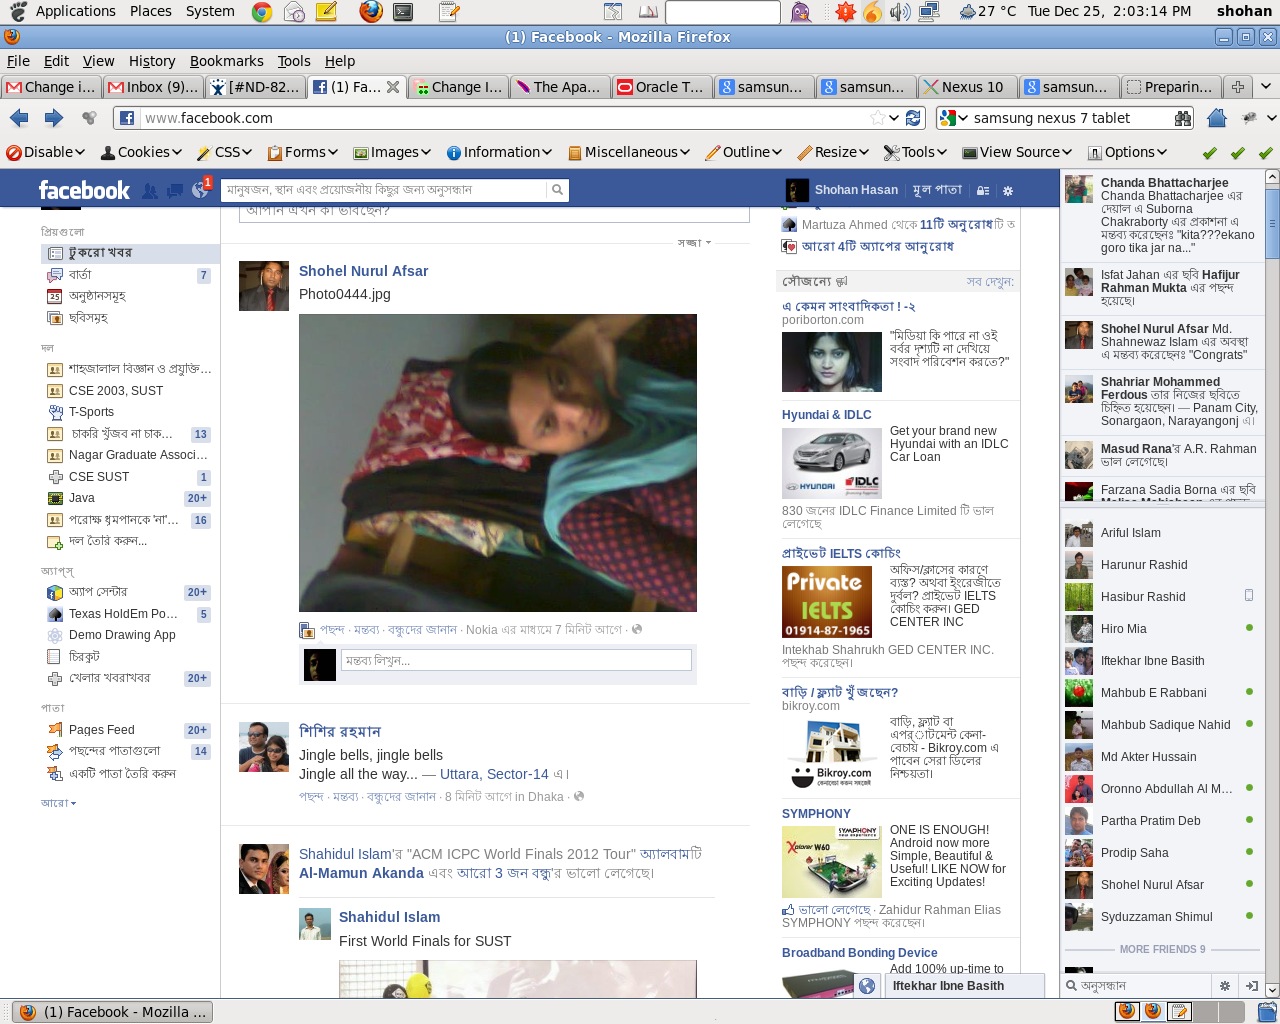1280x1024 pixels.
Task: Open the Bookmarks menu in Firefox
Action: click(227, 61)
